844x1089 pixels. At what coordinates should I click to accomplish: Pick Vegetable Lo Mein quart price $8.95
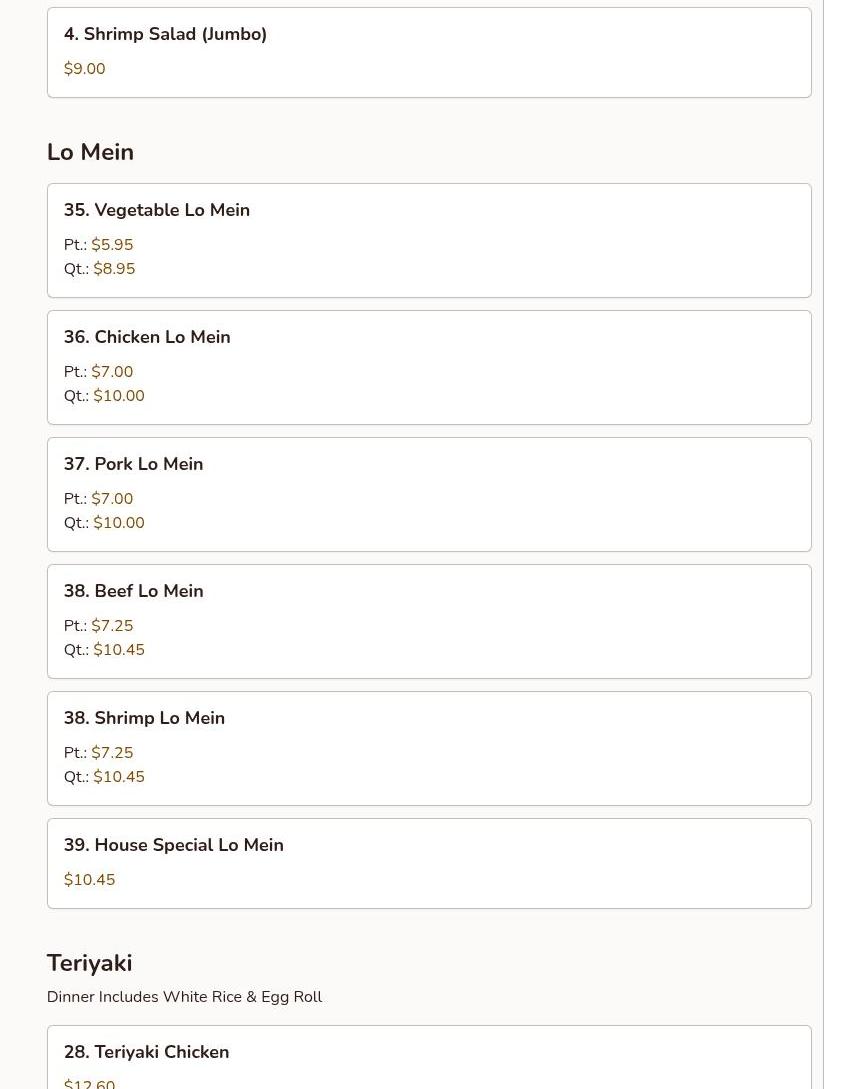[x=114, y=269]
